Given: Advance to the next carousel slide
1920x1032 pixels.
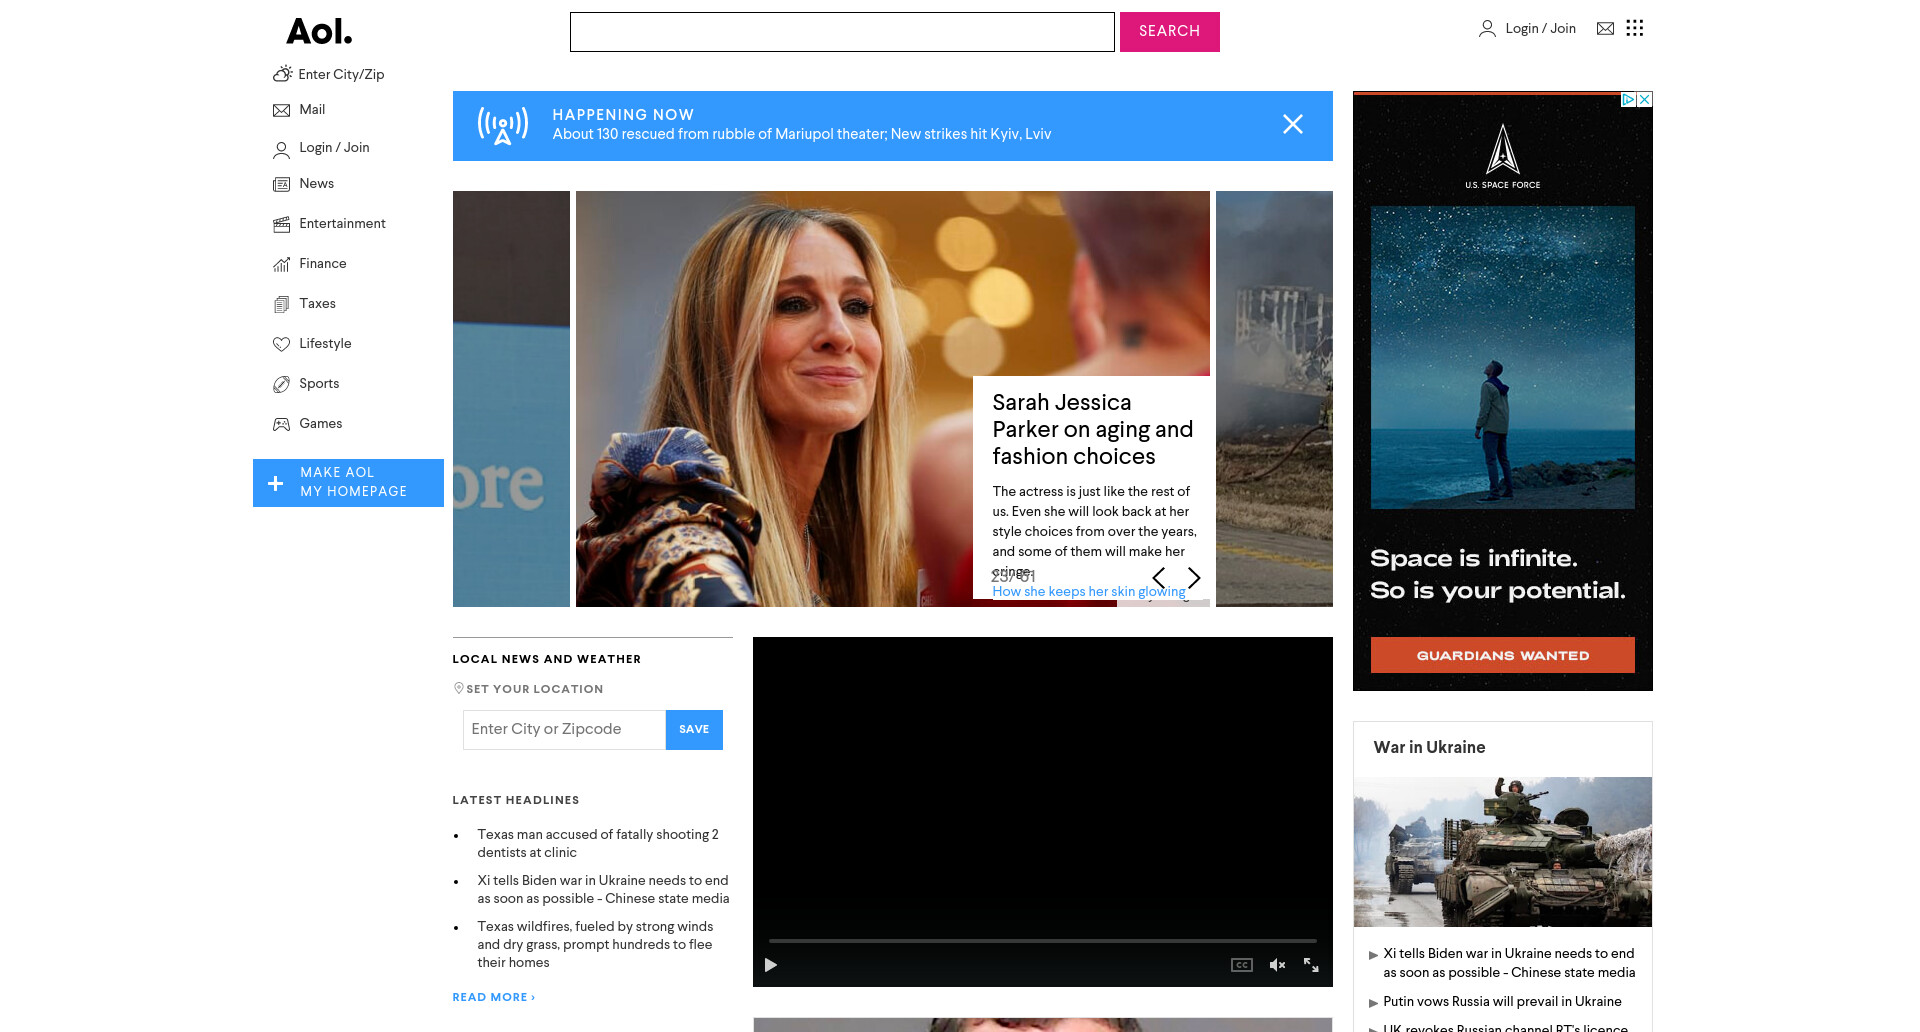Looking at the screenshot, I should [1194, 578].
